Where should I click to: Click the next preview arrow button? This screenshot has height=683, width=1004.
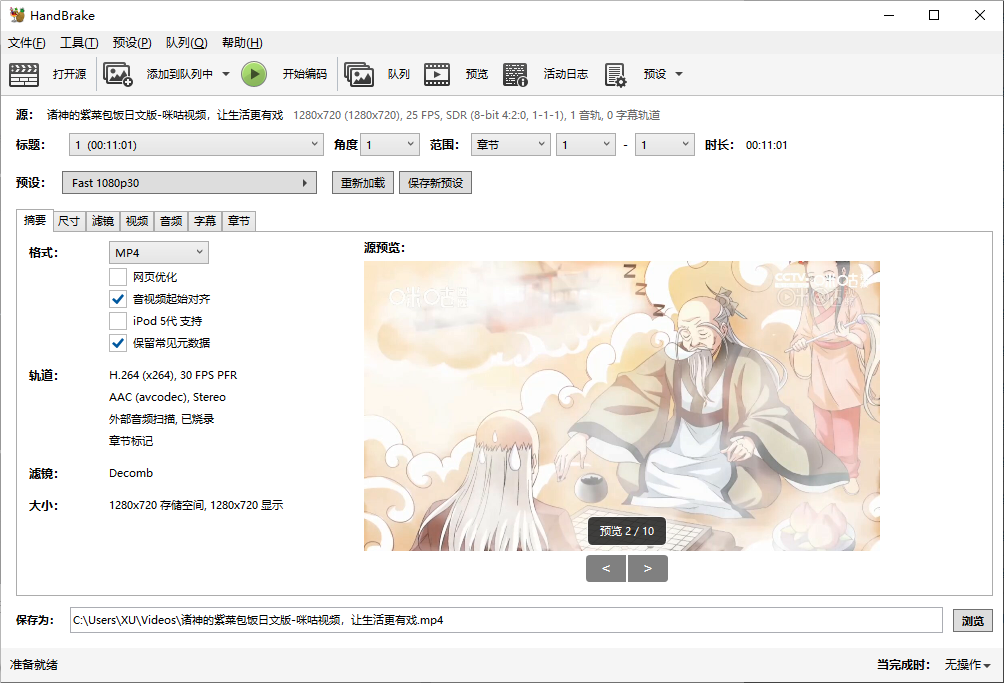[x=648, y=569]
